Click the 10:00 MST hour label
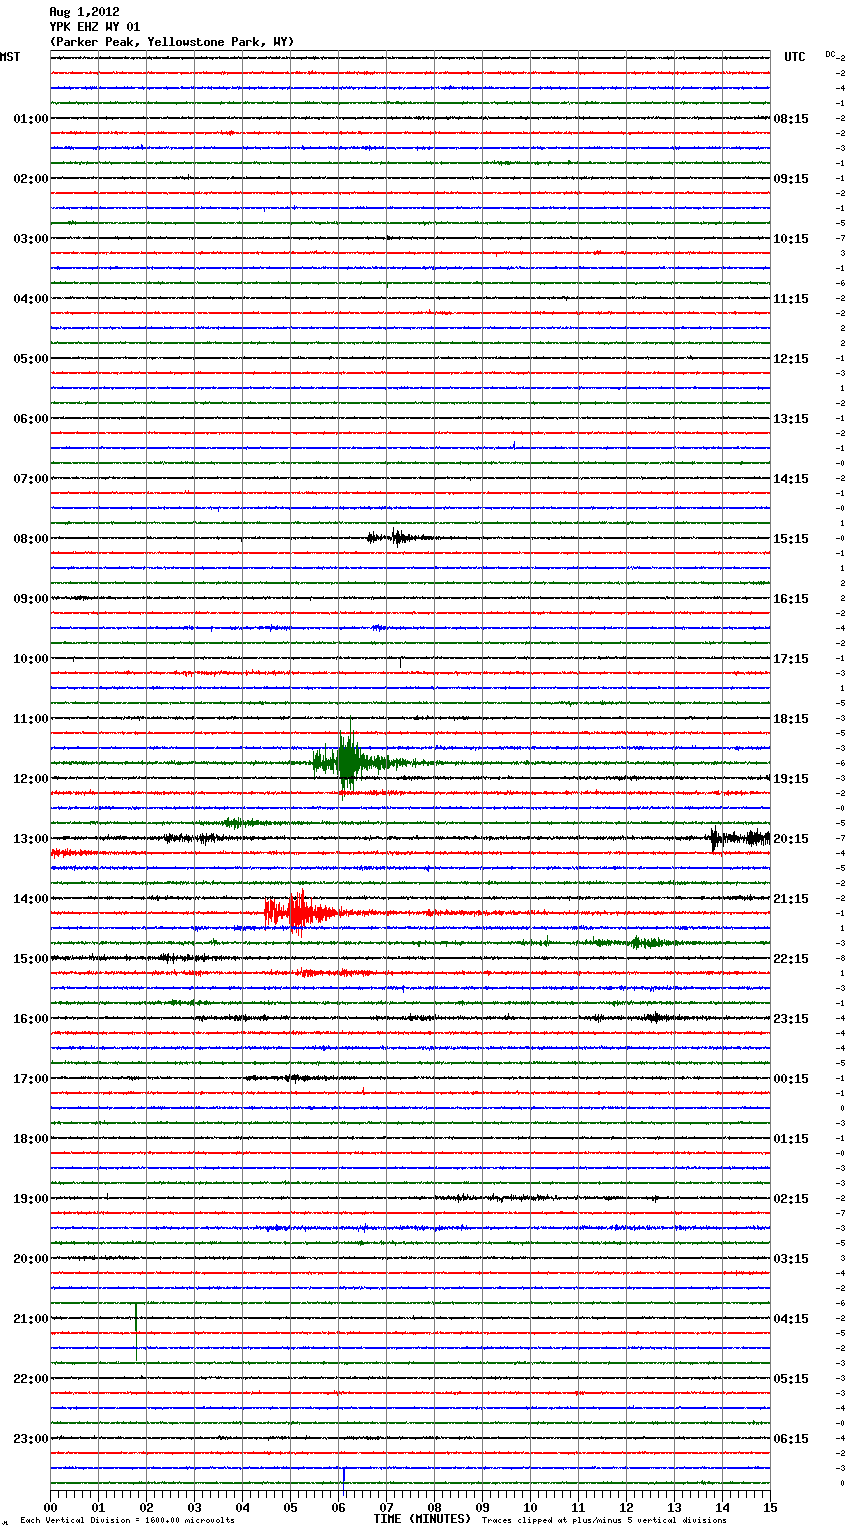 [30, 659]
